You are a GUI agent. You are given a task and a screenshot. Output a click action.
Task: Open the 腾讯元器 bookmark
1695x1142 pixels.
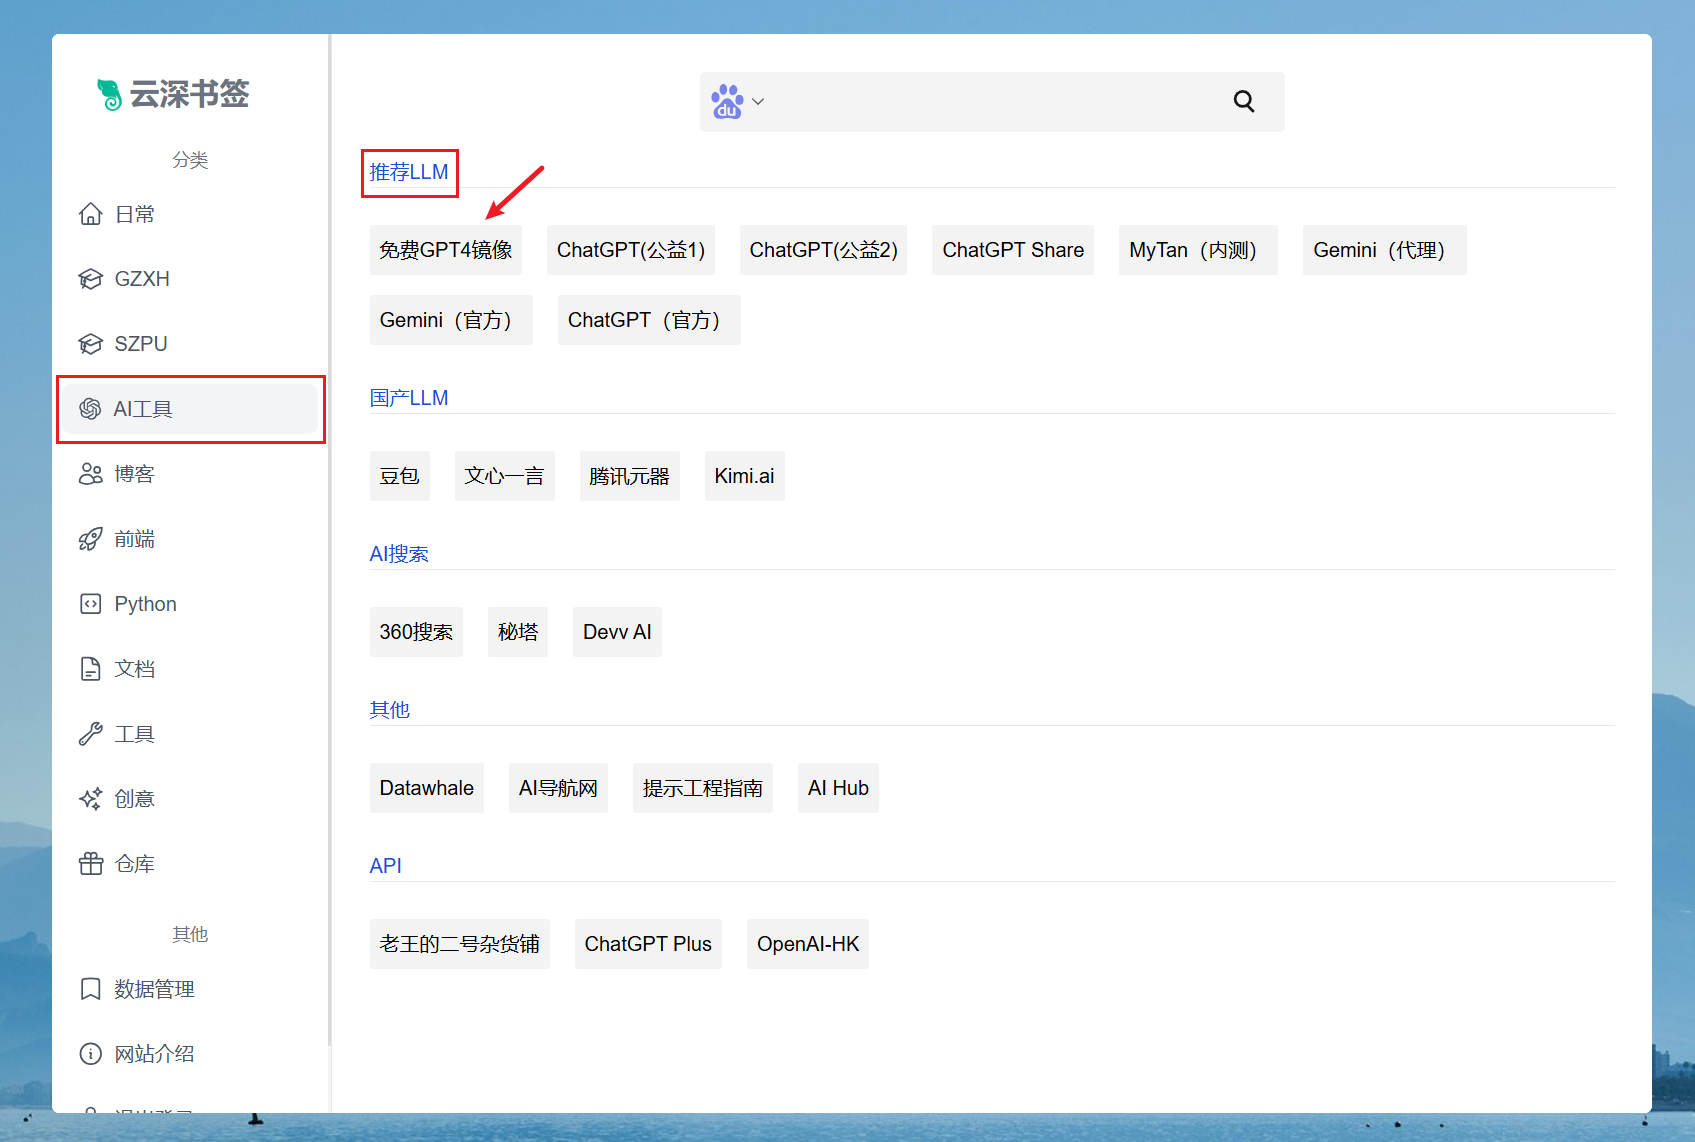(630, 476)
